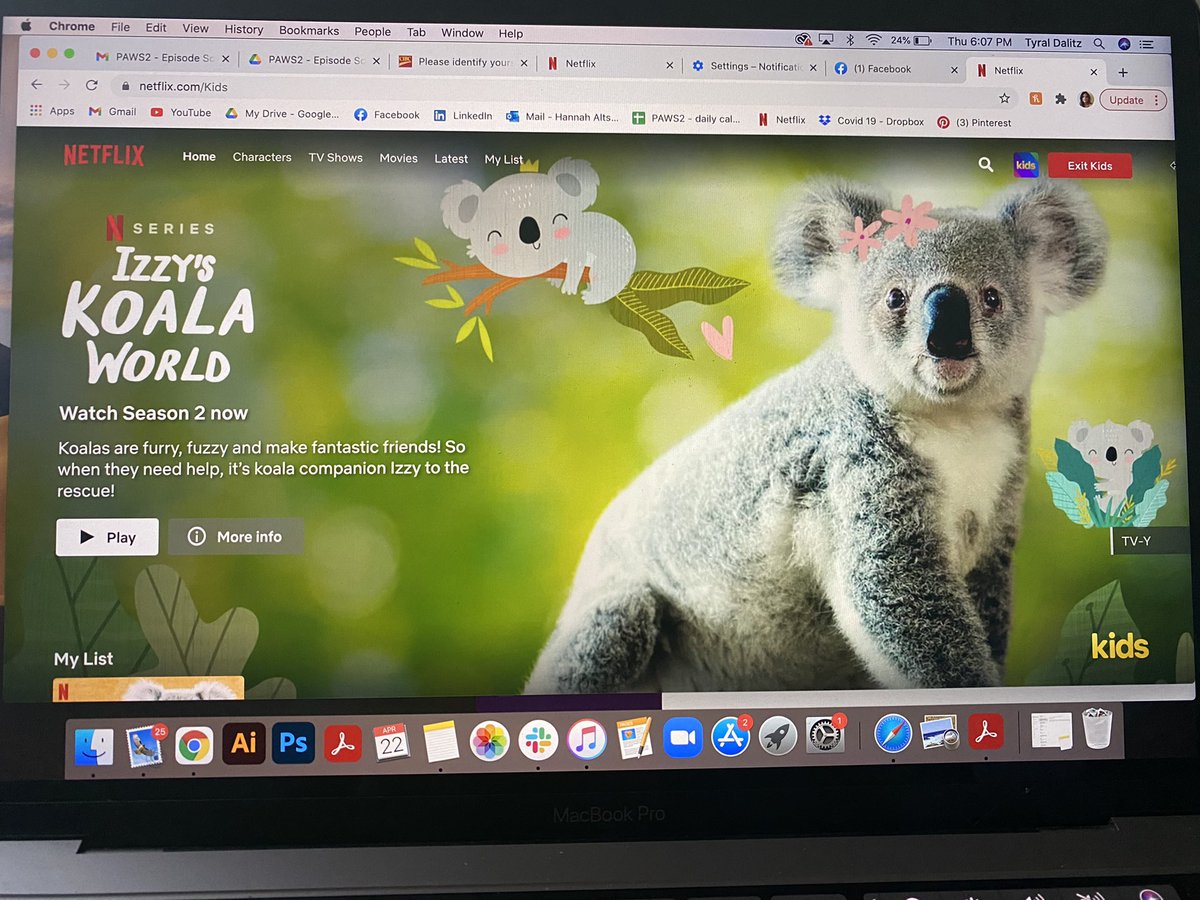Open iTunes music app from the Dock
This screenshot has width=1200, height=900.
587,740
